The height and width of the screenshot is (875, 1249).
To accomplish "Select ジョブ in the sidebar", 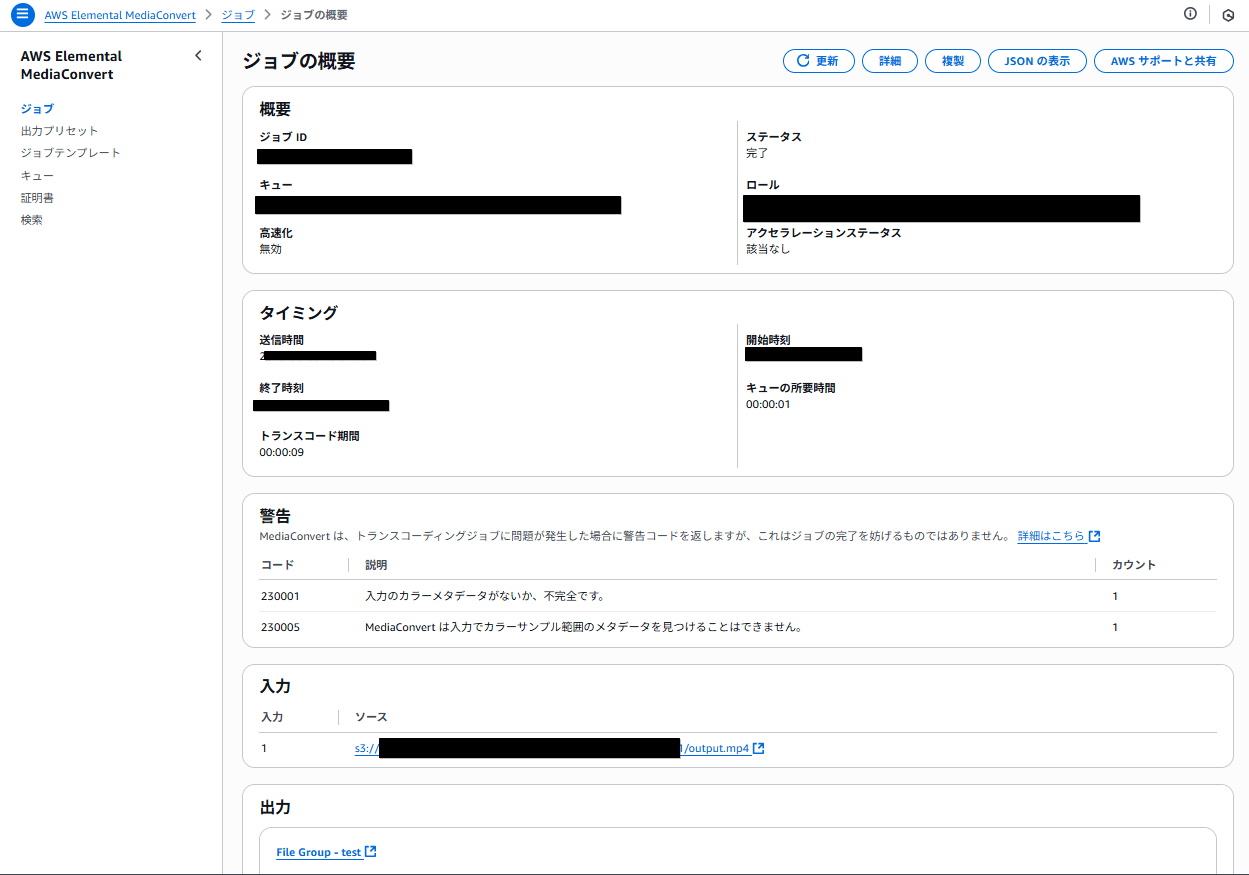I will tap(37, 109).
